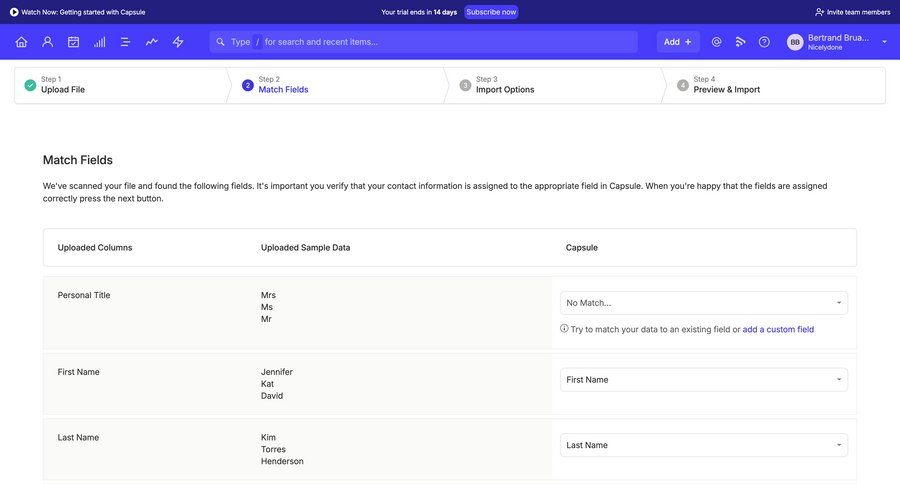Viewport: 900px width, 484px height.
Task: Open the Reports line graph icon
Action: coord(151,42)
